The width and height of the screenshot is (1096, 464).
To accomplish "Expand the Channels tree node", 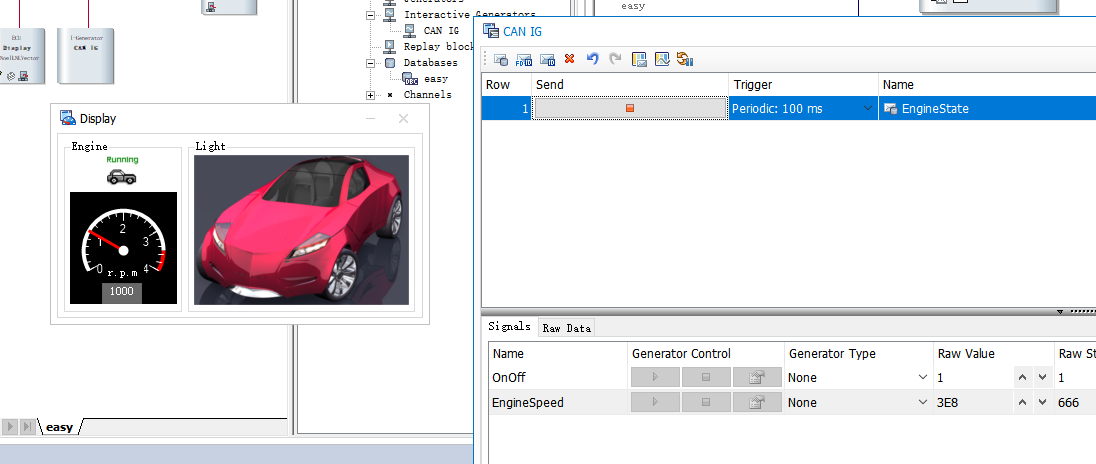I will click(370, 95).
